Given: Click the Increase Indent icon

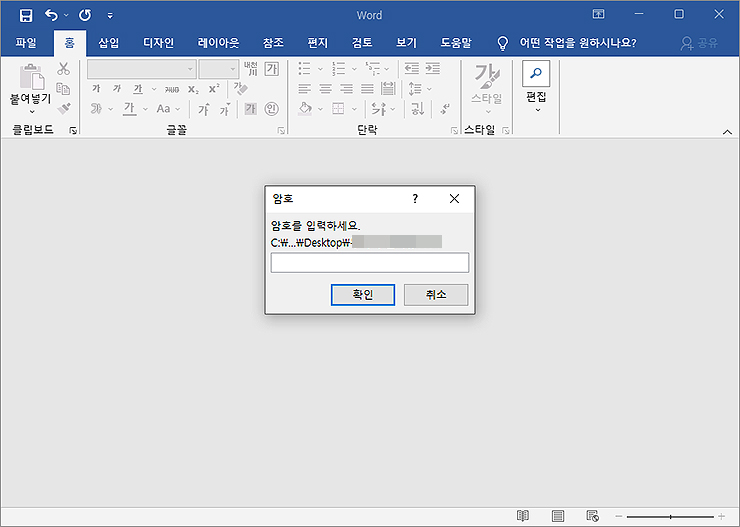Looking at the screenshot, I should (433, 69).
